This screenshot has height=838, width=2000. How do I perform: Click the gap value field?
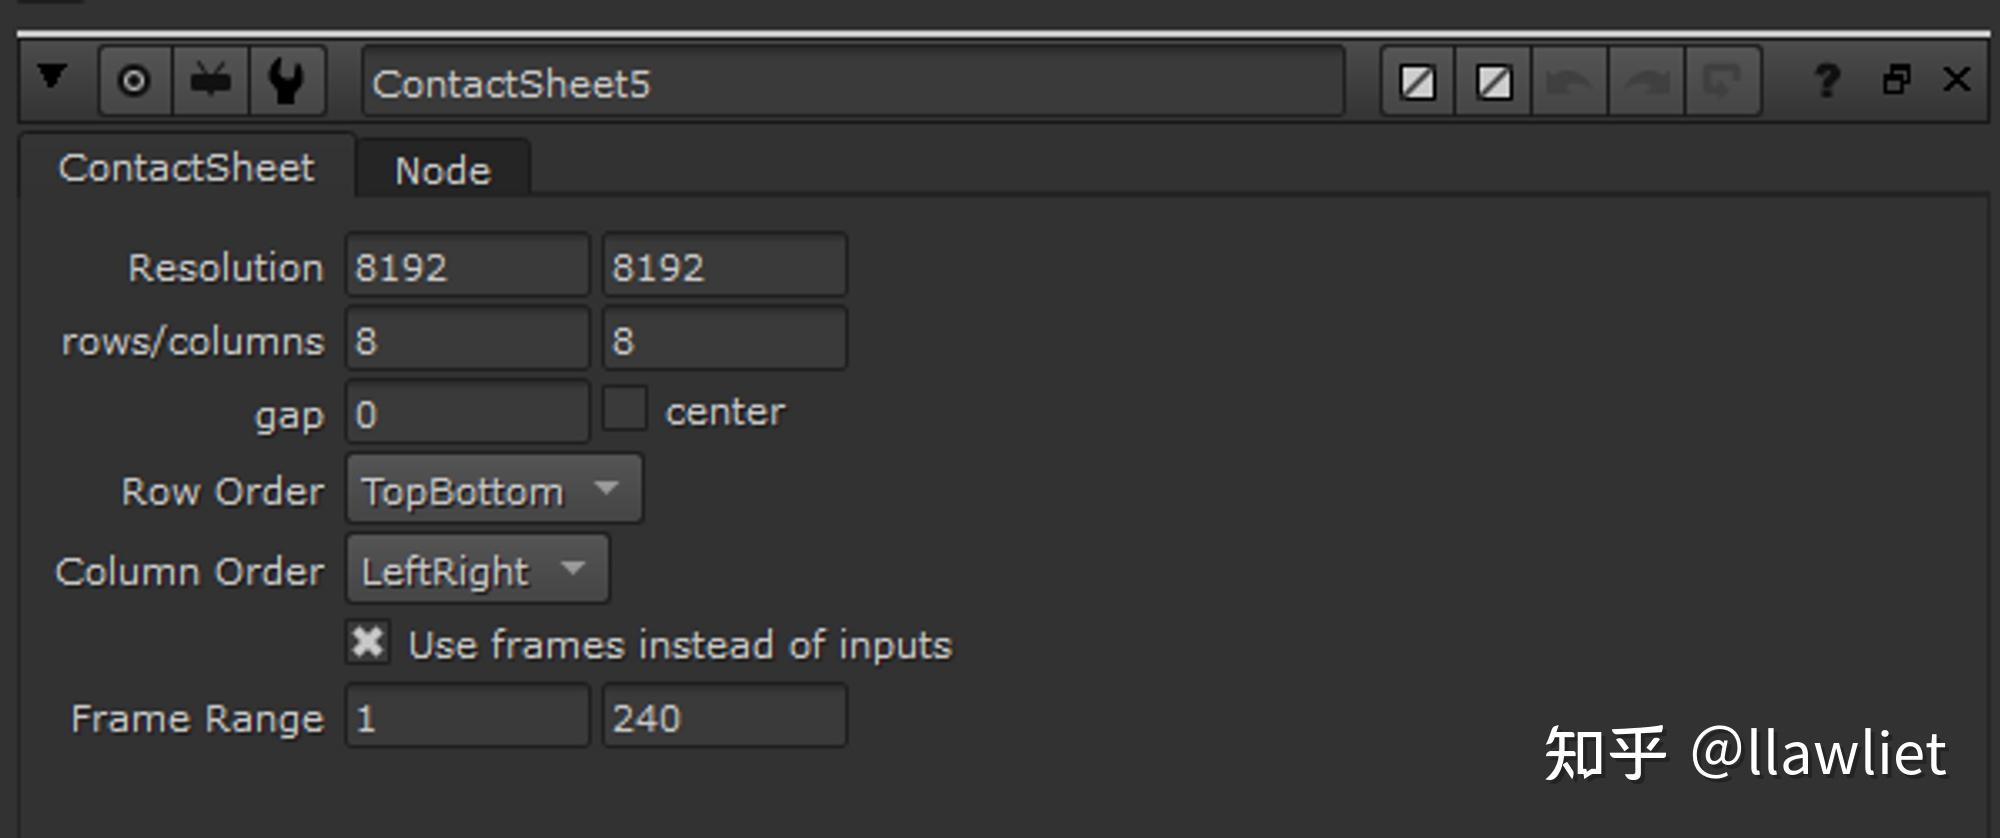[467, 413]
